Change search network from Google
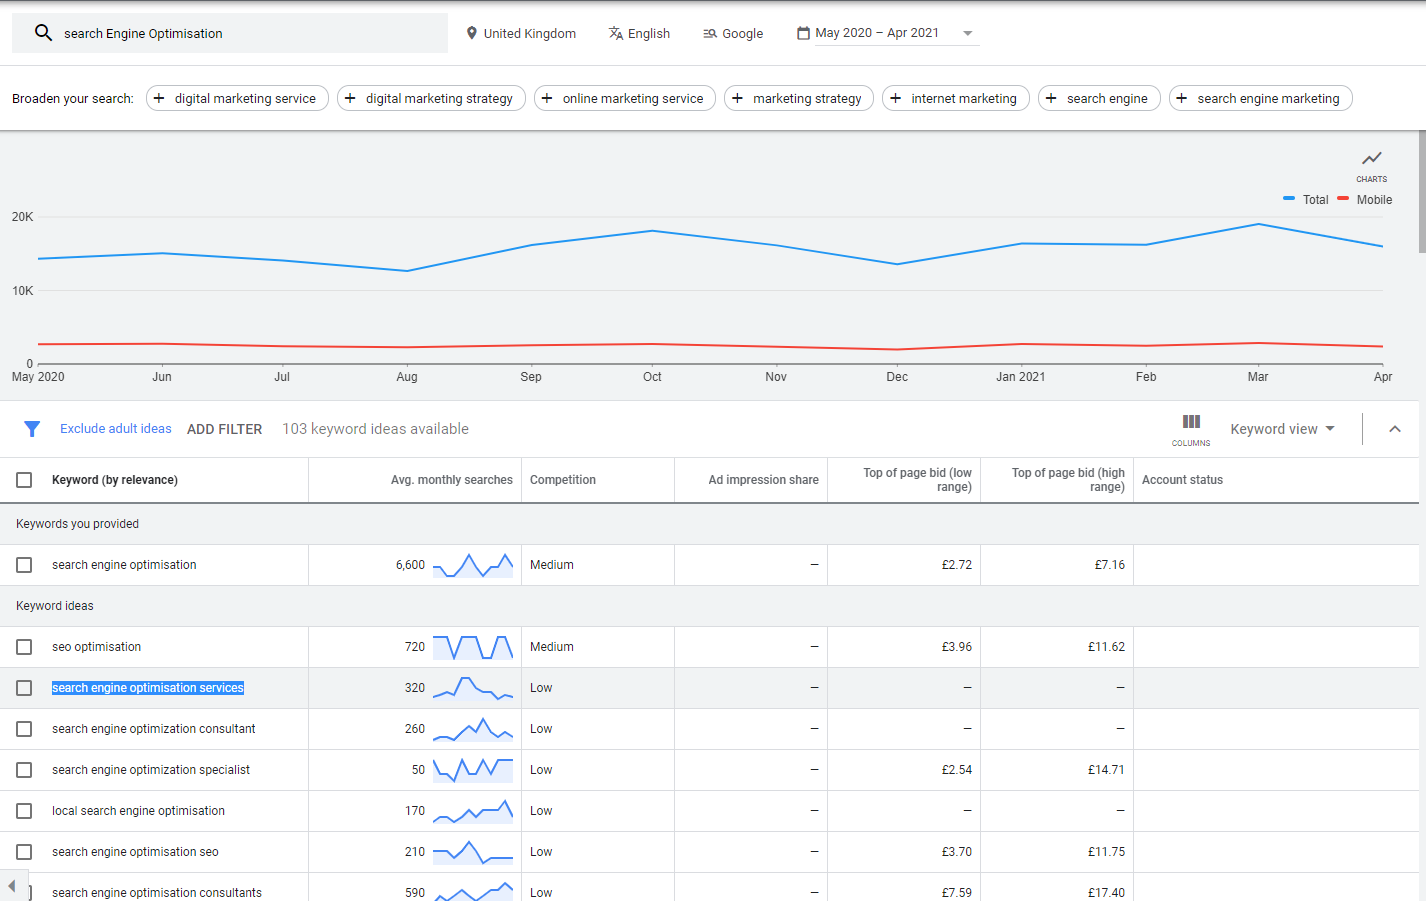 click(x=733, y=33)
